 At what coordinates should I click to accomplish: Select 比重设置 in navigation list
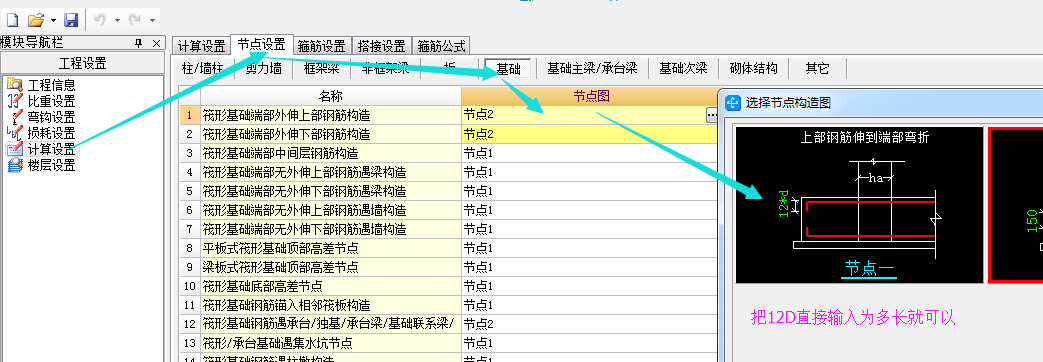click(51, 101)
